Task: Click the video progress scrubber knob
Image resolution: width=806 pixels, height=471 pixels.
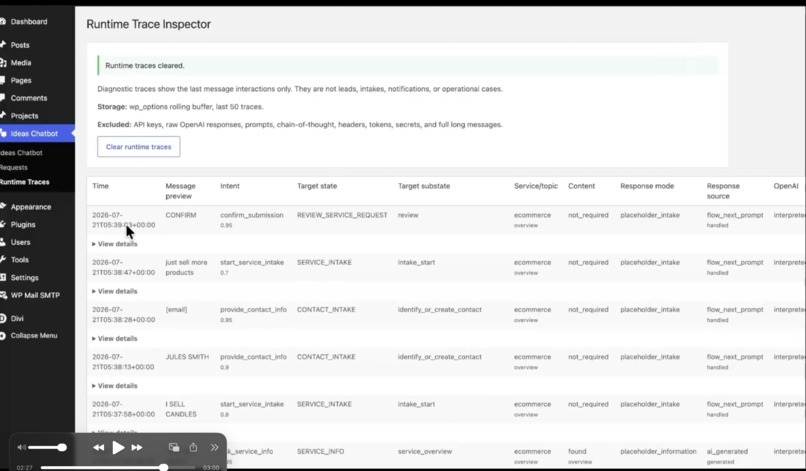Action: (163, 467)
